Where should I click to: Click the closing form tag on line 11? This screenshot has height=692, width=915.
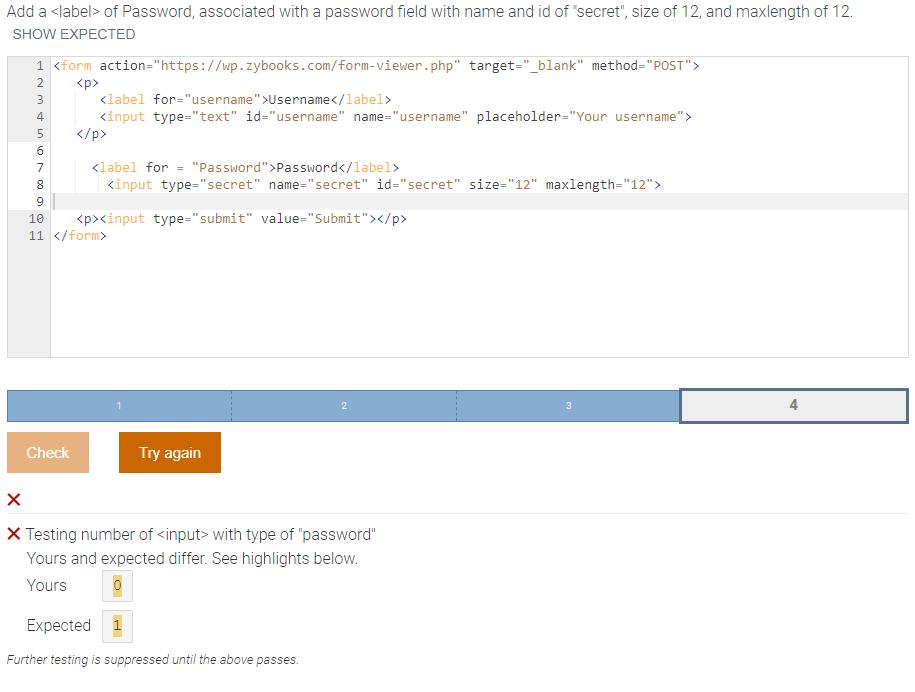80,235
